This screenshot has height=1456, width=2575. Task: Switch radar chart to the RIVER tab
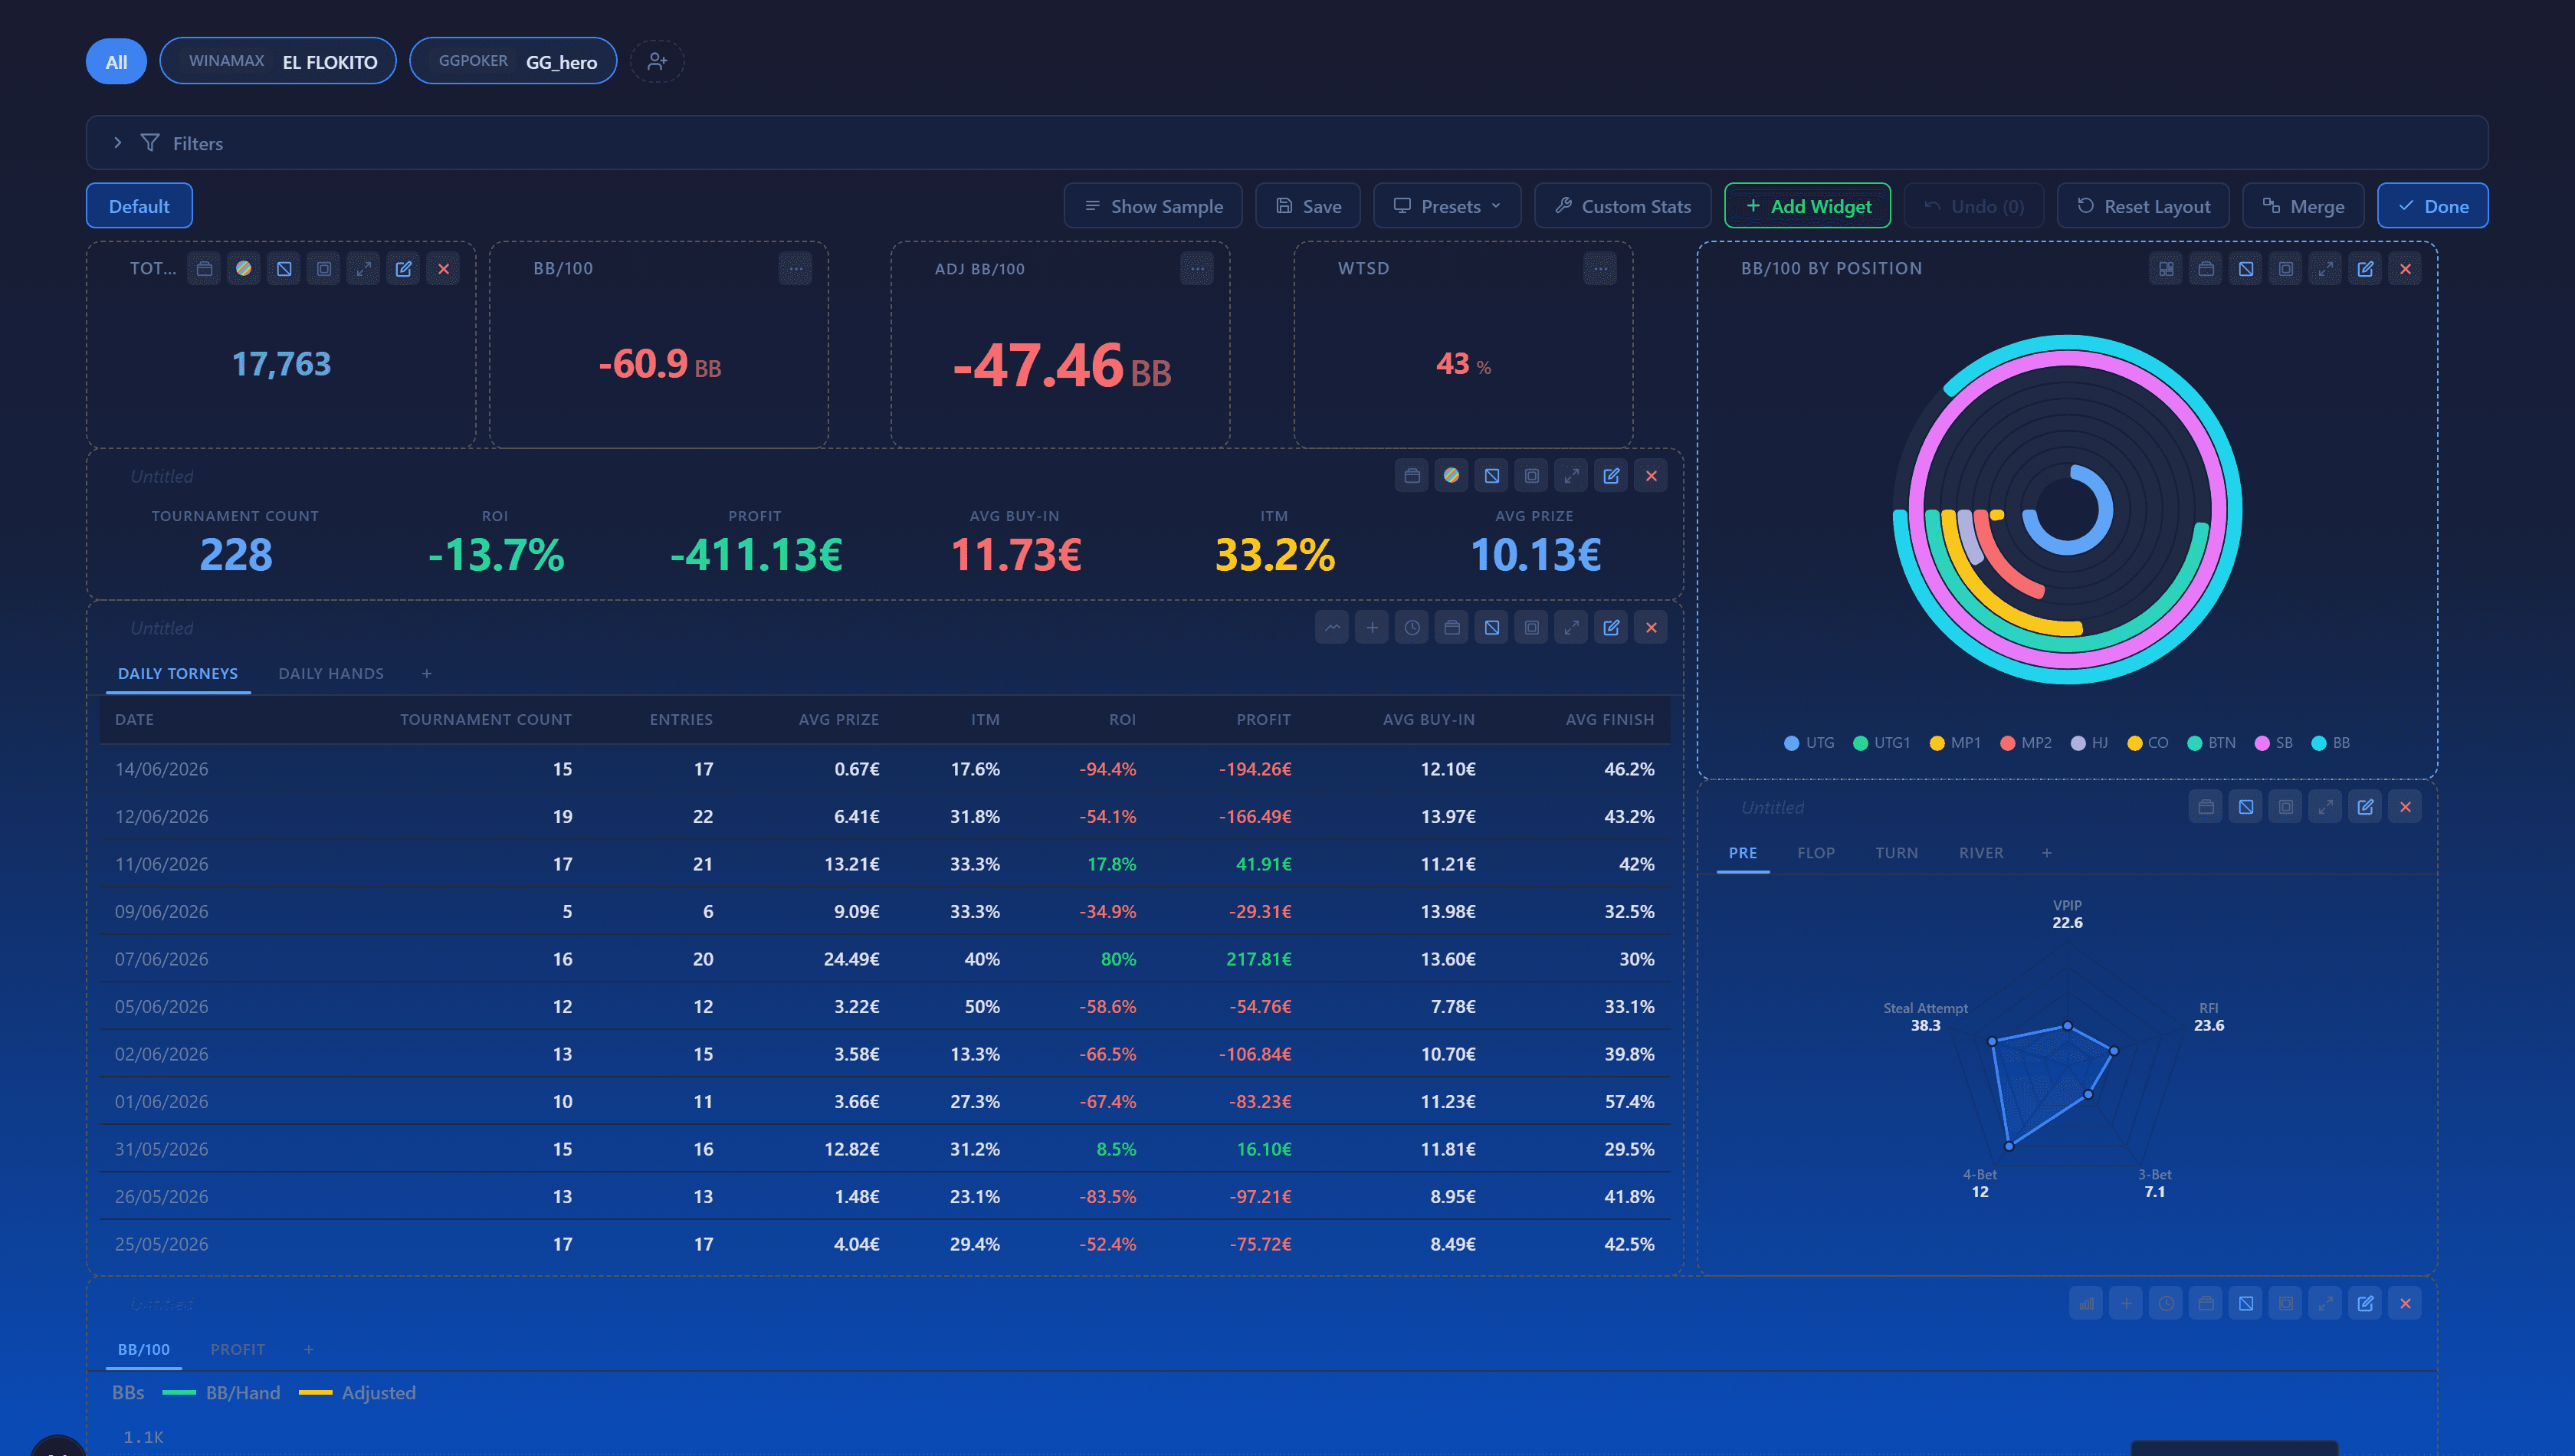[x=1981, y=853]
